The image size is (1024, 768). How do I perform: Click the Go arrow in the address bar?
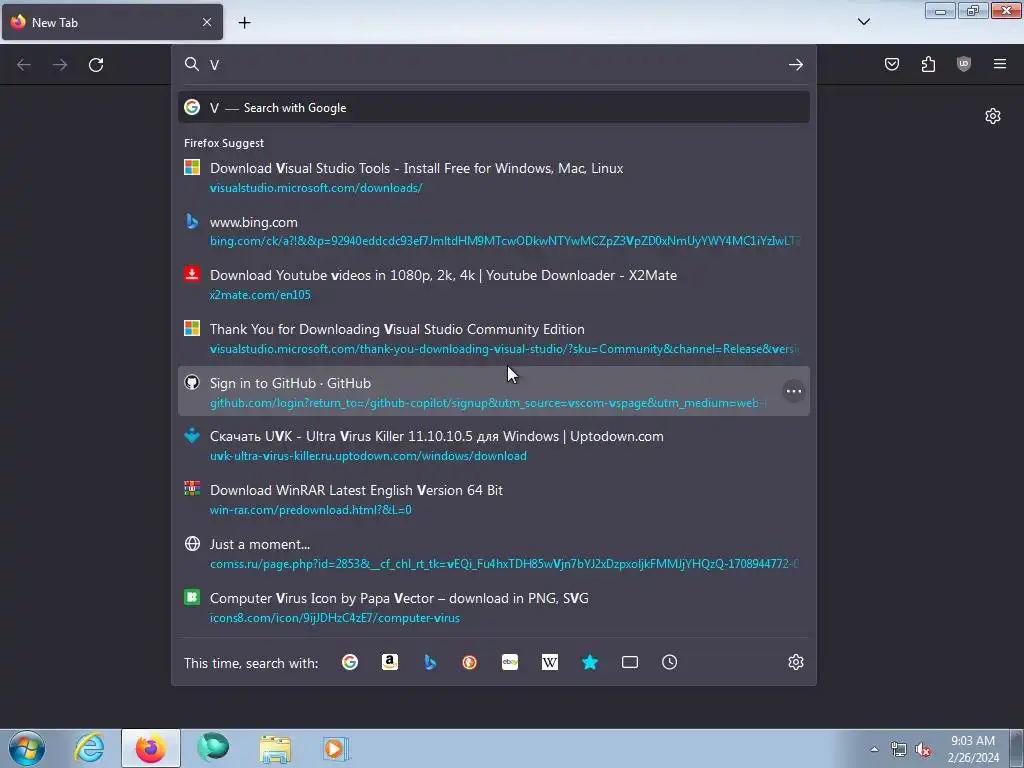click(x=795, y=64)
